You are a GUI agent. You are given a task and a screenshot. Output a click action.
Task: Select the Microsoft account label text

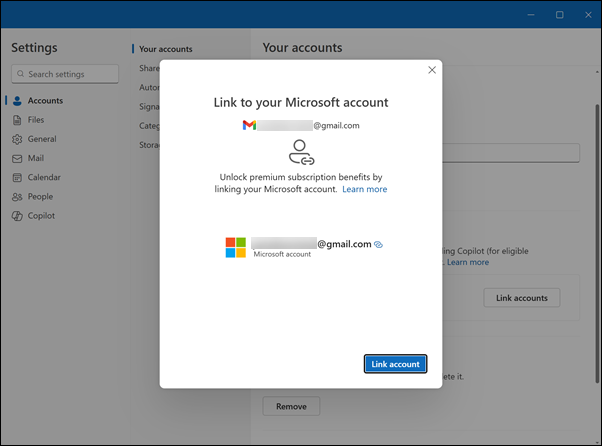[x=282, y=254]
